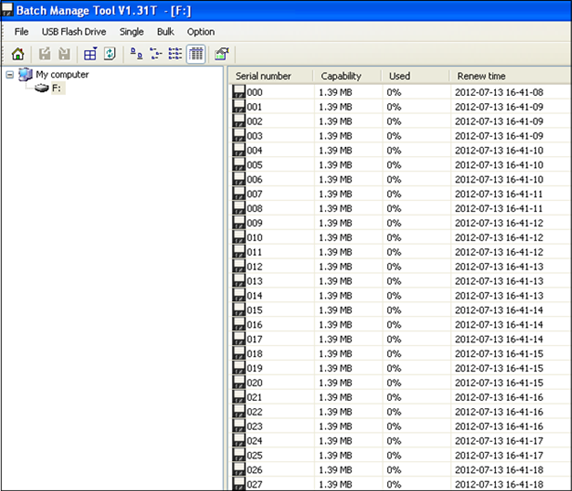This screenshot has height=491, width=572.
Task: Click the refresh page toolbar icon
Action: [x=109, y=54]
